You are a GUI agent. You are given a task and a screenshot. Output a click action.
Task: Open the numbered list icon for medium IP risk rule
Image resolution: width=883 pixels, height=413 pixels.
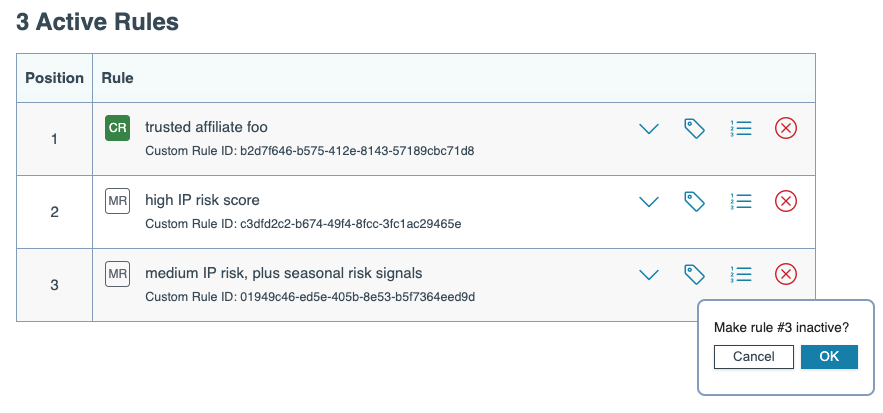click(741, 273)
